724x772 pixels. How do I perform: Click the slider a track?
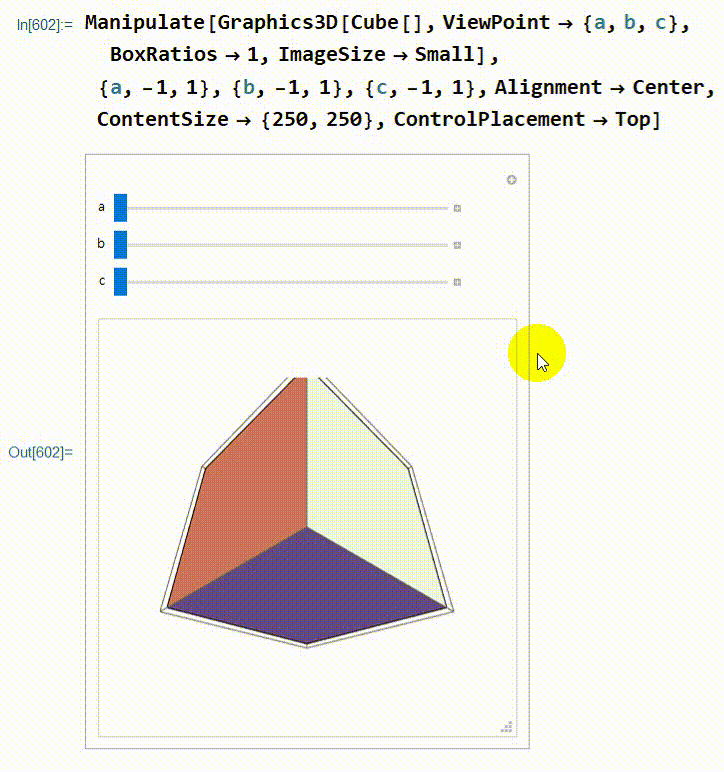(288, 208)
